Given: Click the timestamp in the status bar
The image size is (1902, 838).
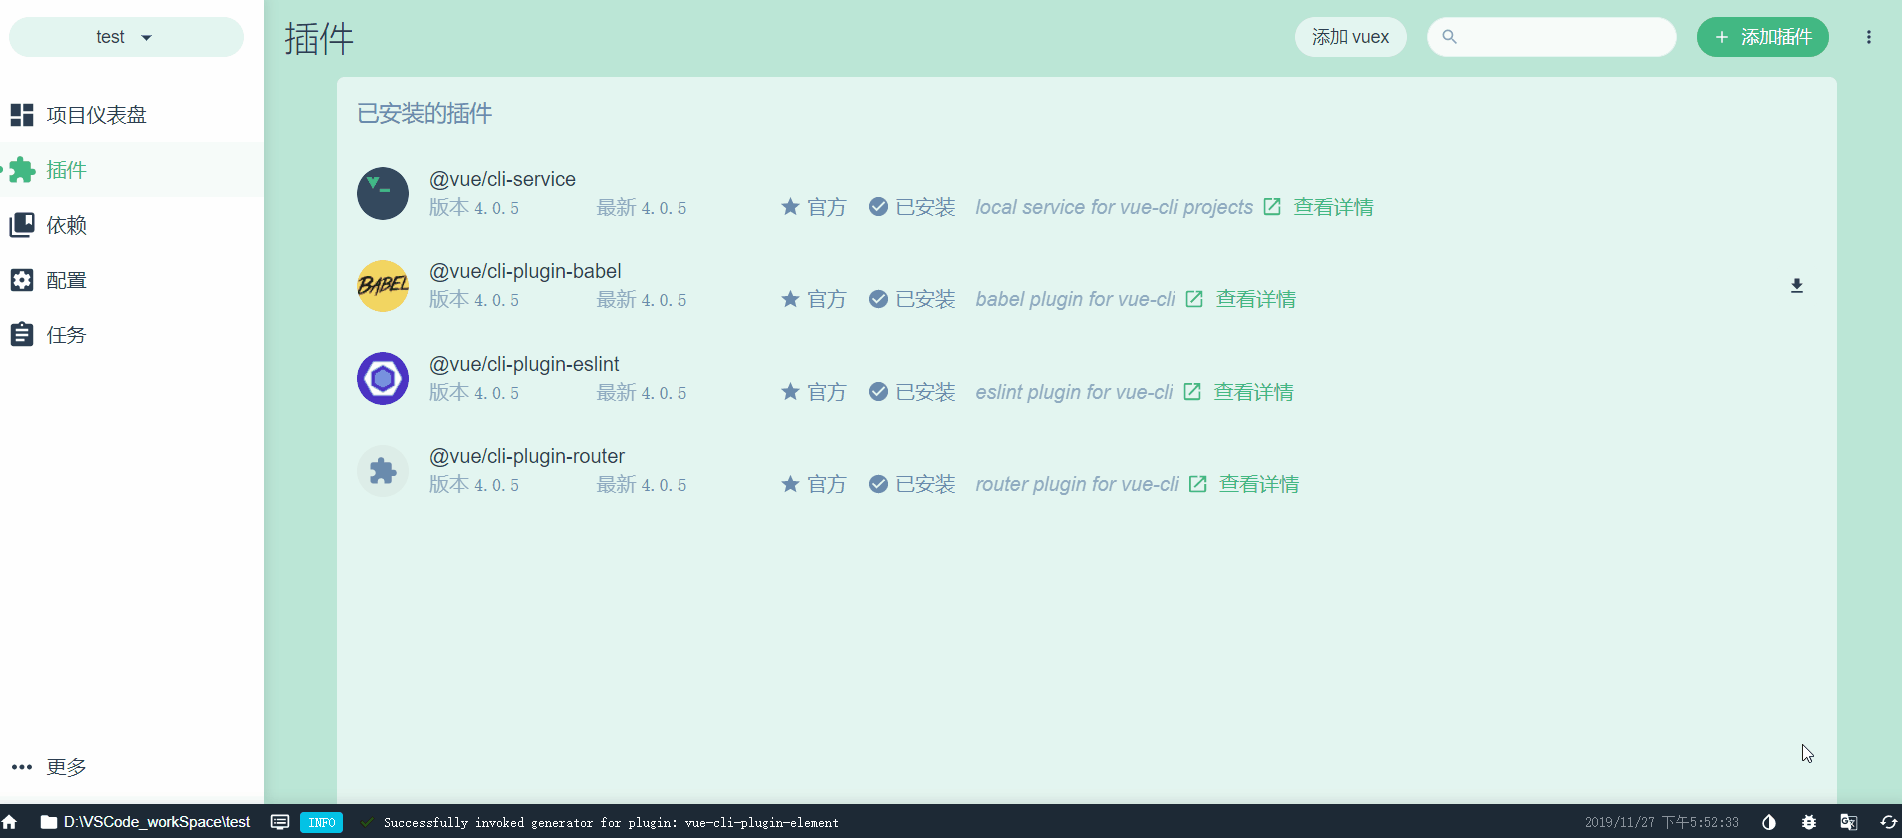Looking at the screenshot, I should click(1662, 823).
